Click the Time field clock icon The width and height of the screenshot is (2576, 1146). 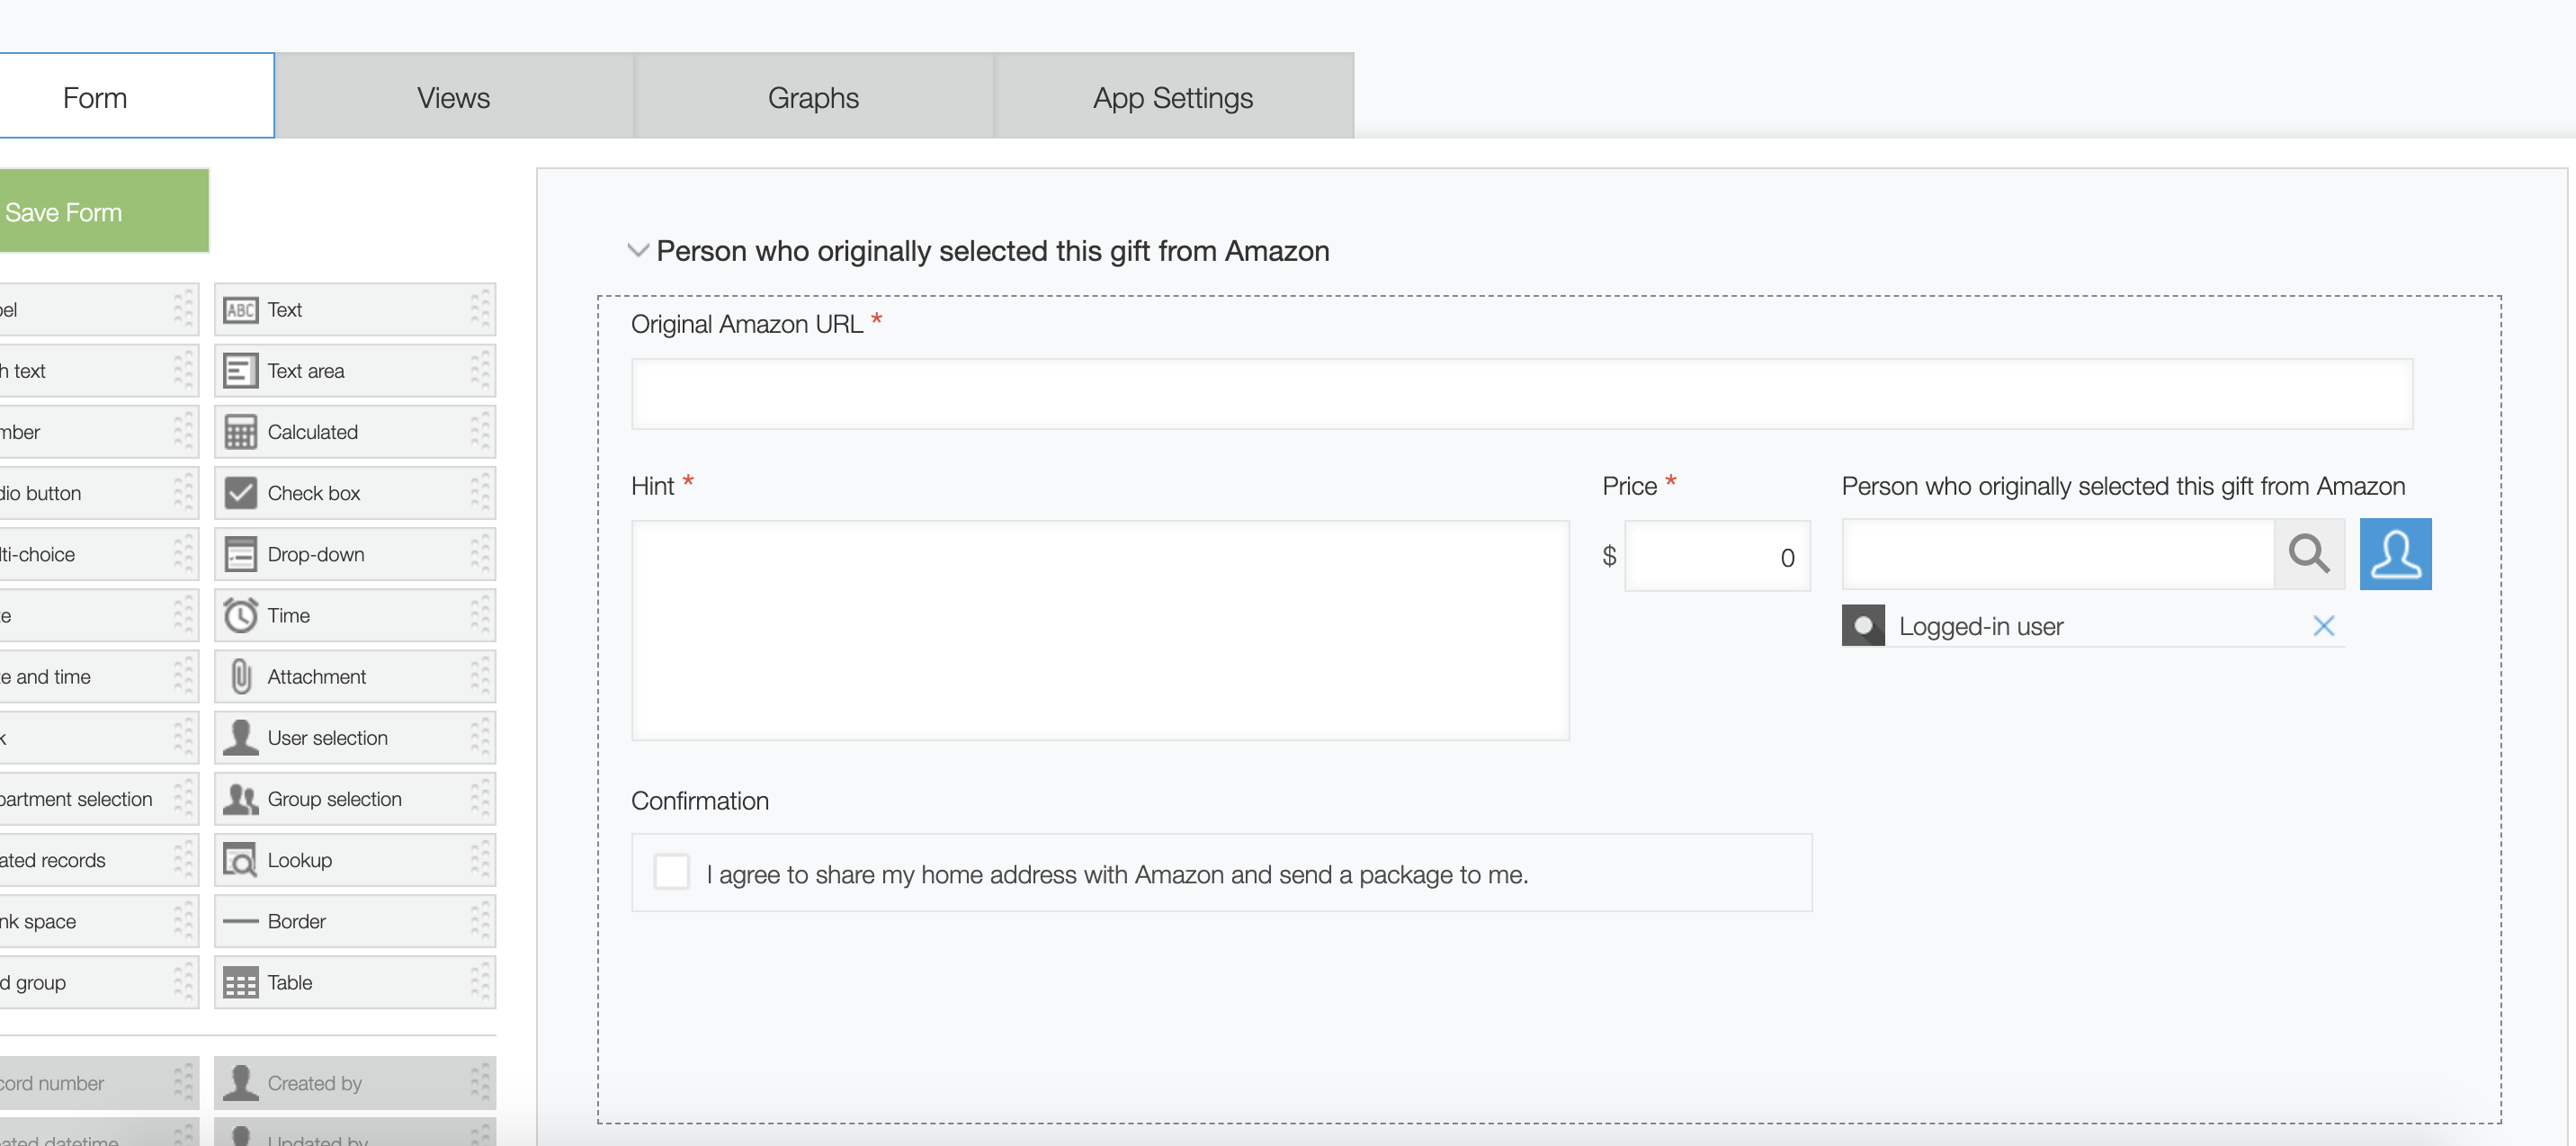point(240,615)
